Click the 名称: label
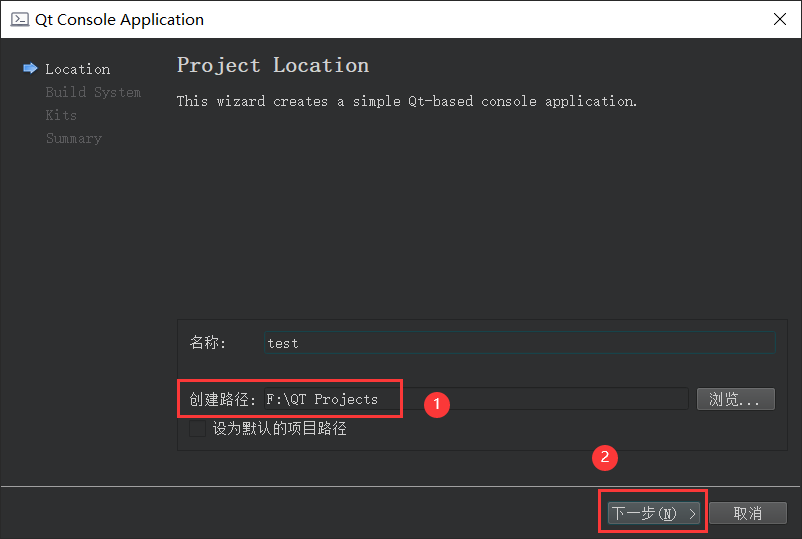This screenshot has height=539, width=802. [208, 342]
